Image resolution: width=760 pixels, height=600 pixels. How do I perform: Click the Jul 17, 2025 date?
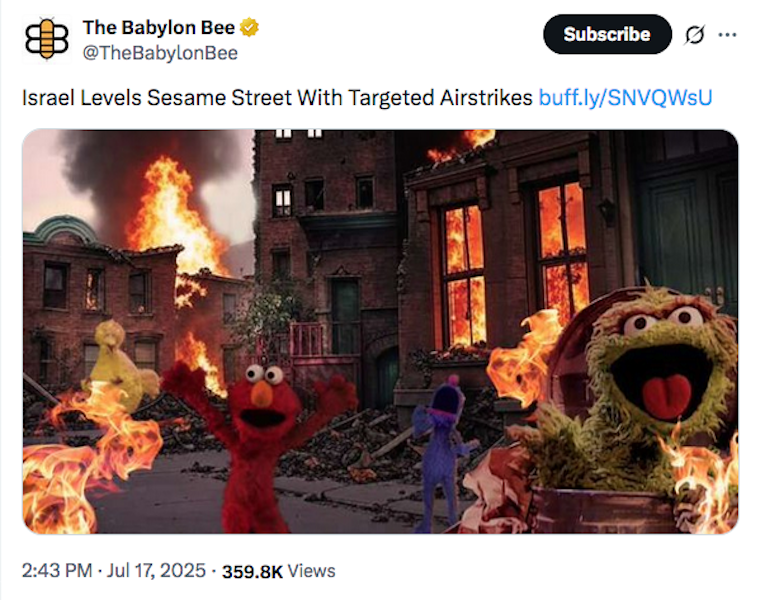(x=156, y=570)
